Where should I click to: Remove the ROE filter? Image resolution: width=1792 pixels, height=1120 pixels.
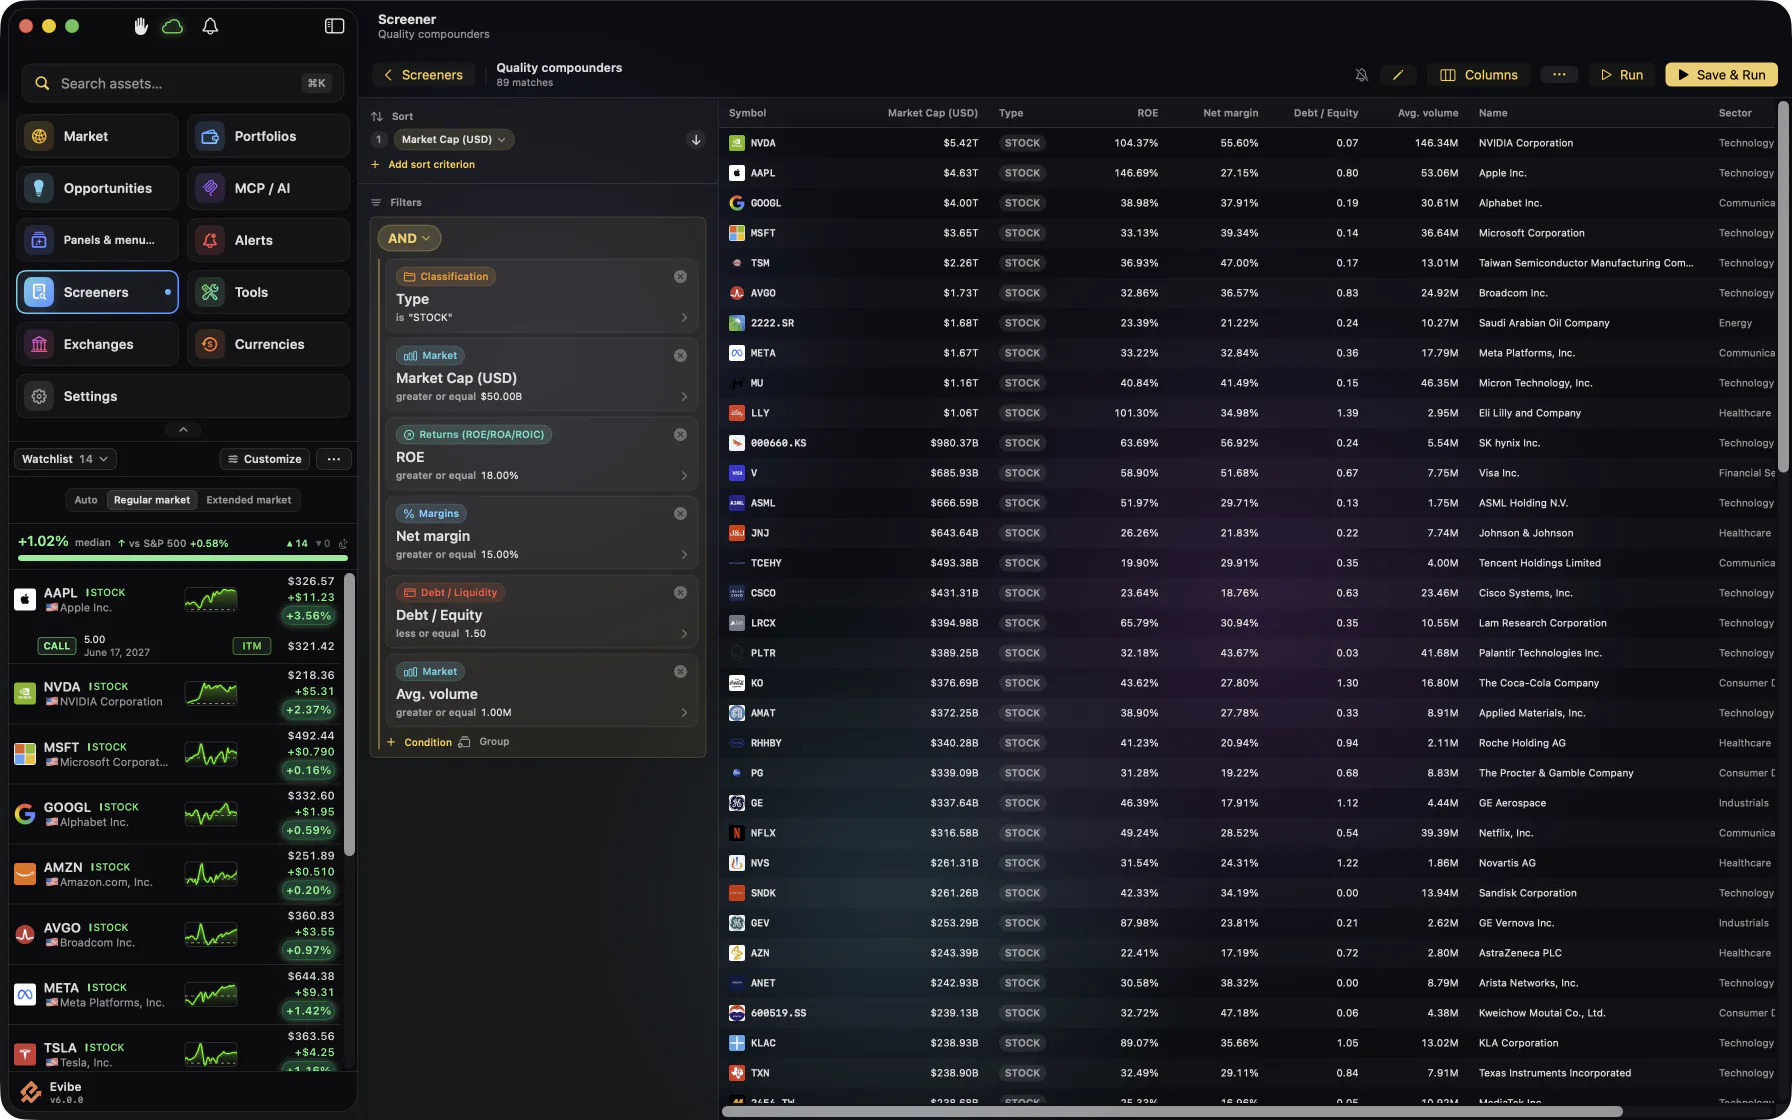(680, 434)
